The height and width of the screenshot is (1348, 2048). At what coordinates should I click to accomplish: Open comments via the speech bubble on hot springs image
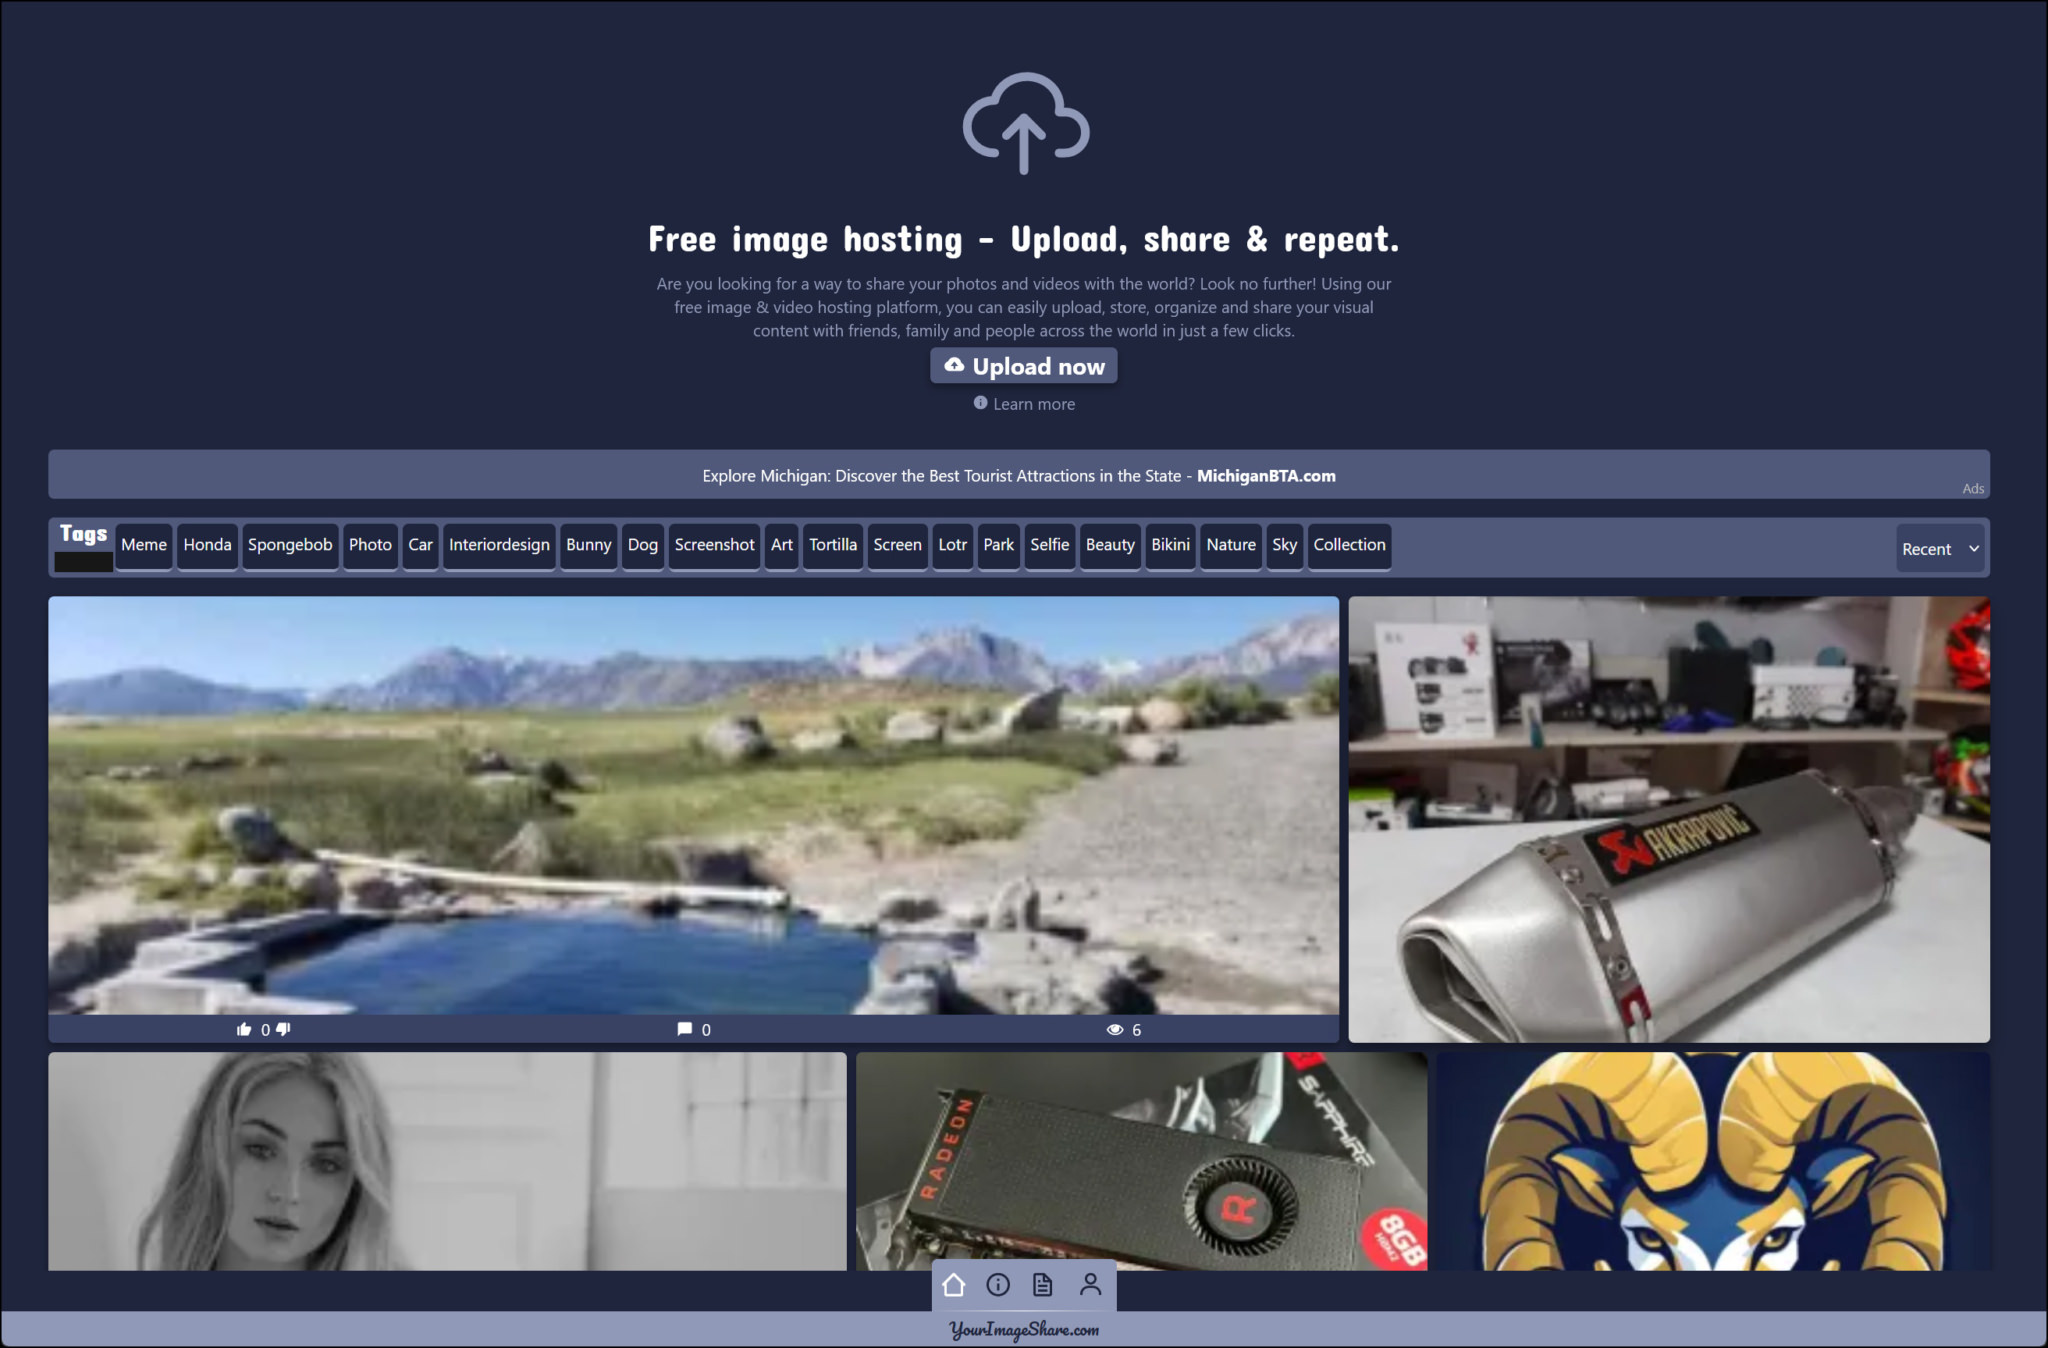point(686,1028)
